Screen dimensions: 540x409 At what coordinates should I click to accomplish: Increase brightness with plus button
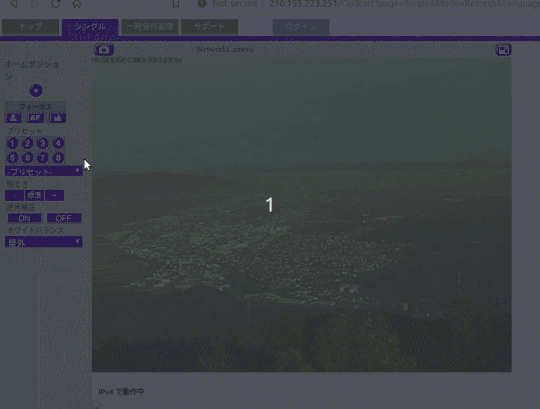click(x=54, y=196)
